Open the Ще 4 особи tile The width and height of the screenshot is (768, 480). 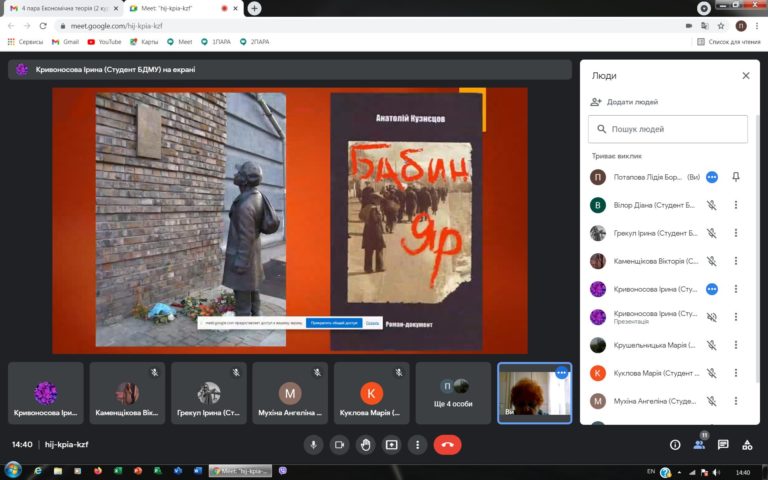453,393
